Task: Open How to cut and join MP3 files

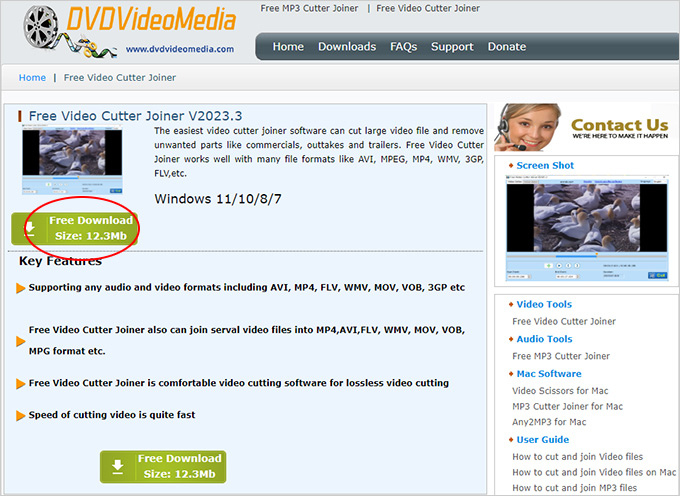Action: 575,488
